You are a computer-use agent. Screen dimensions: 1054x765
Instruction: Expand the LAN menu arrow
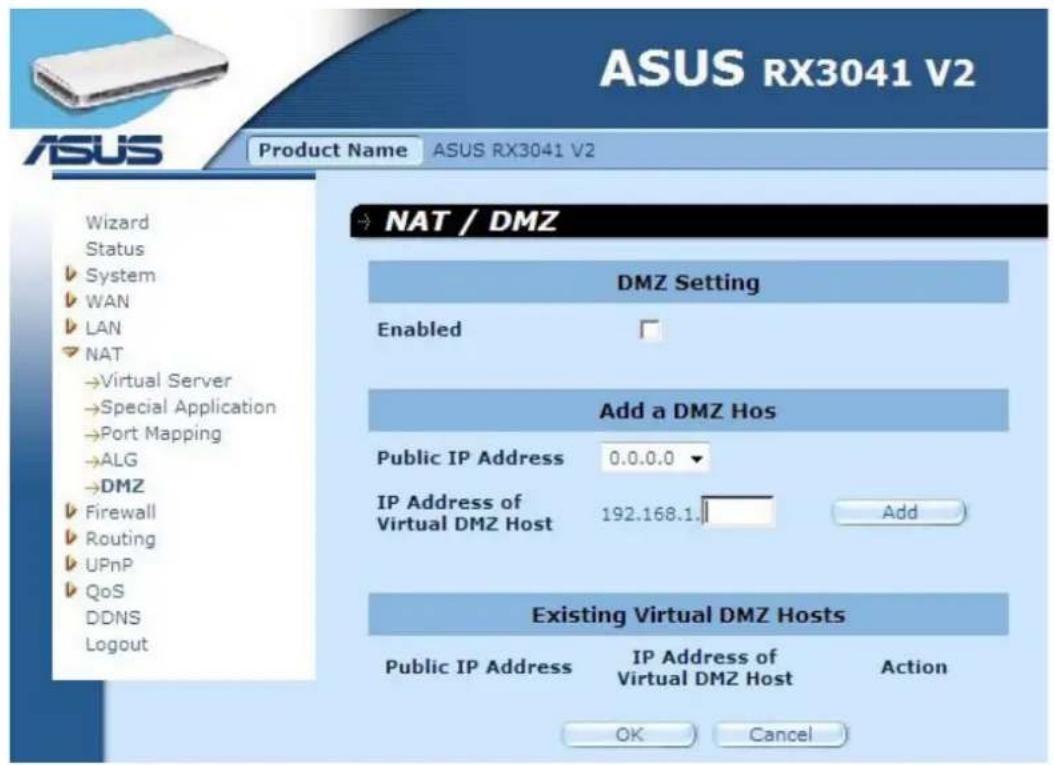pos(71,327)
